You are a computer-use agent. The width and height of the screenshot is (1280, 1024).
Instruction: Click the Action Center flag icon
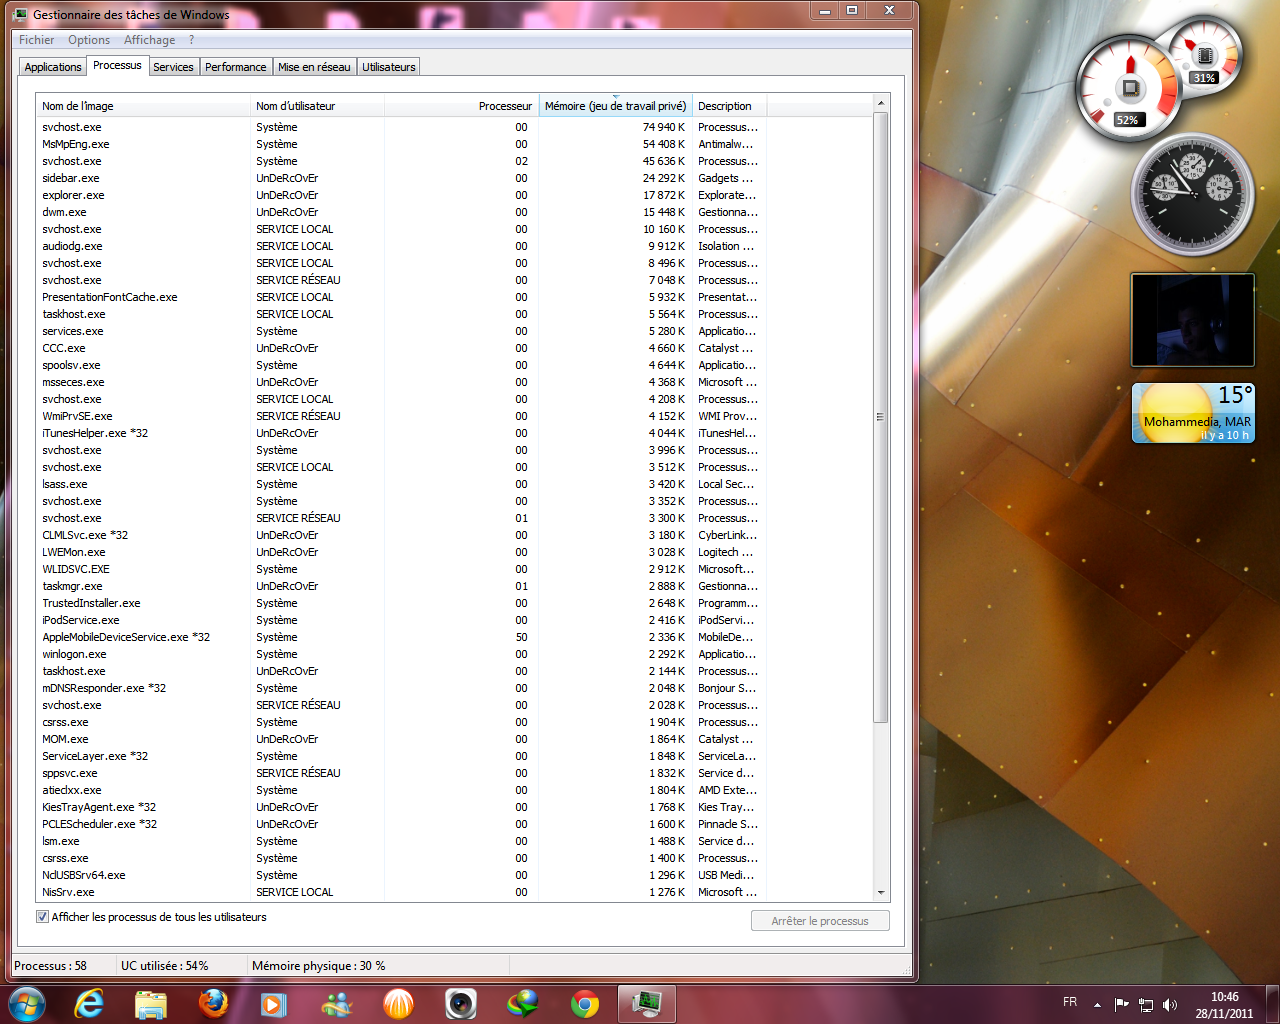(x=1121, y=1004)
